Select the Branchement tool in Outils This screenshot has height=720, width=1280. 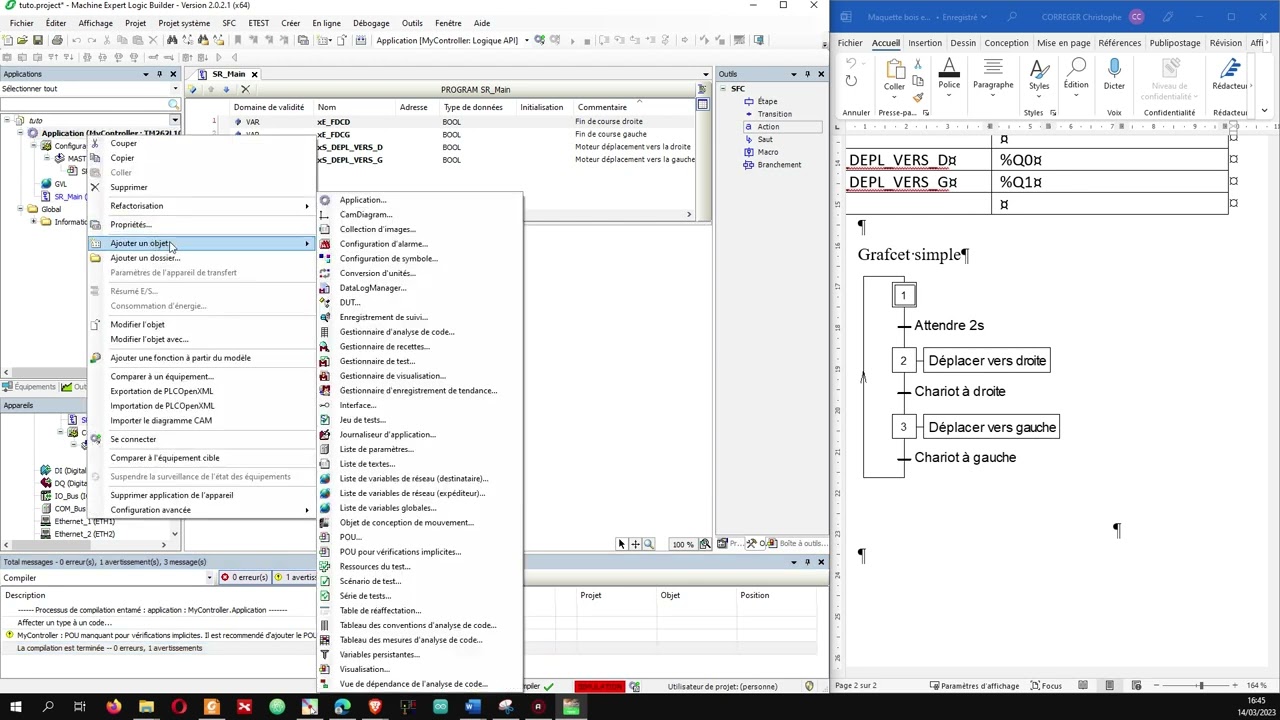tap(779, 165)
